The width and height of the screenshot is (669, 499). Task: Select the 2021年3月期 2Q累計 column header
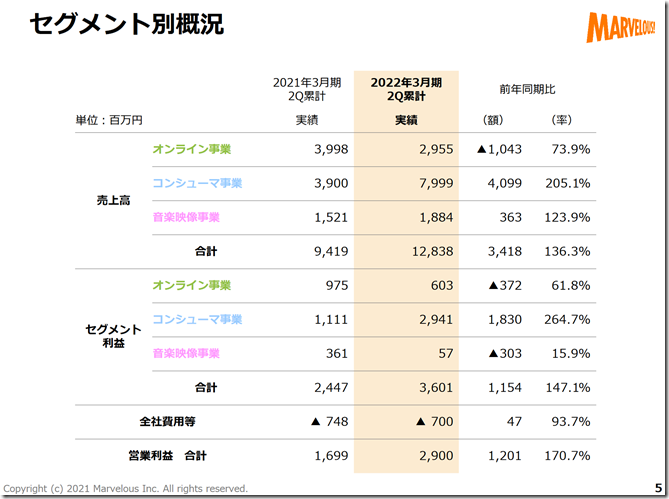point(307,89)
